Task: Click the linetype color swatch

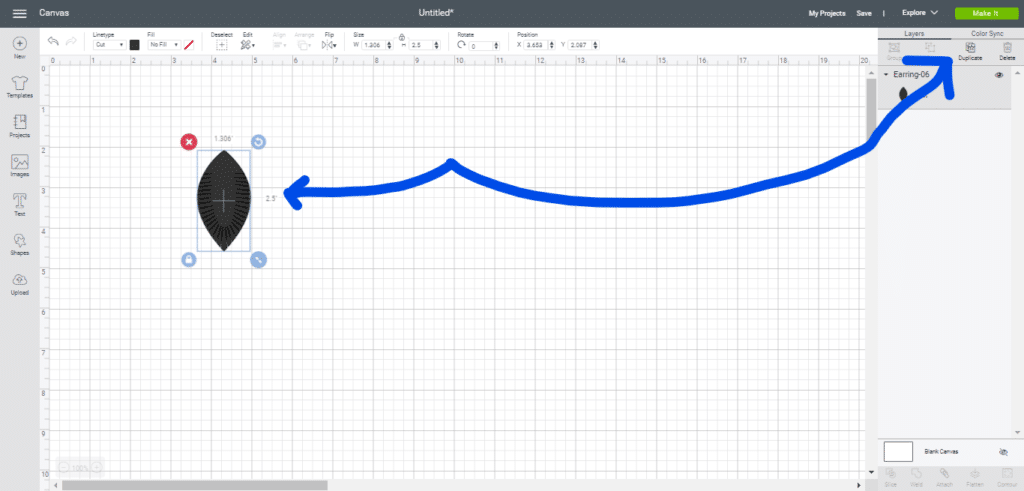Action: (134, 45)
